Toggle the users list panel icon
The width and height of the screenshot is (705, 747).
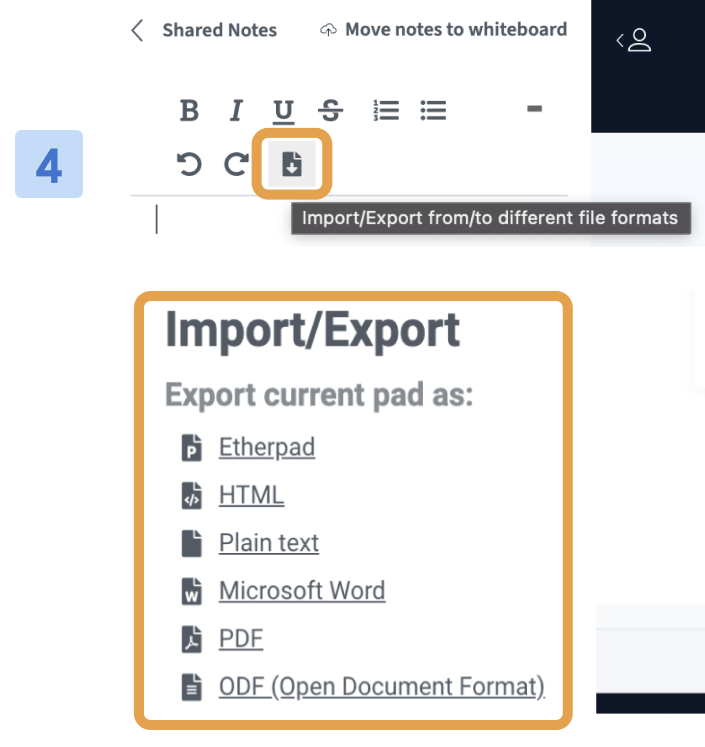coord(635,41)
